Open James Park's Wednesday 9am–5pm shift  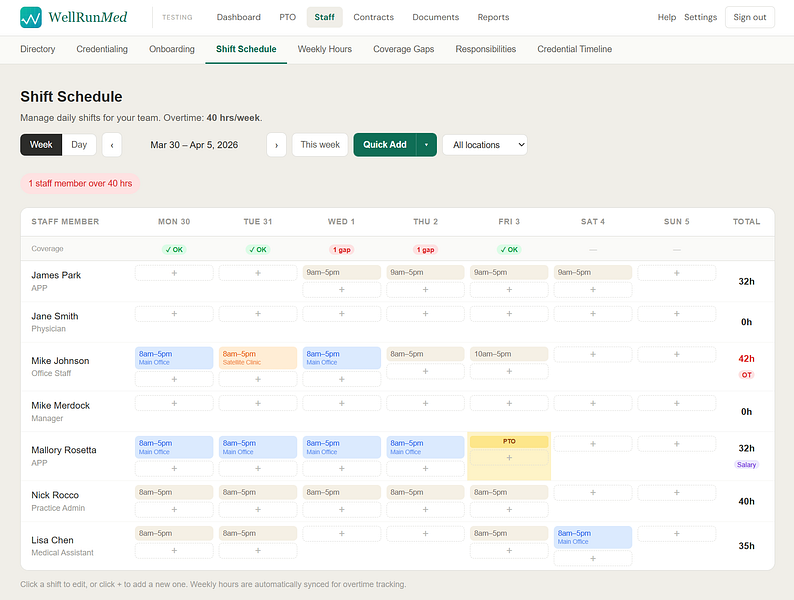pos(342,272)
